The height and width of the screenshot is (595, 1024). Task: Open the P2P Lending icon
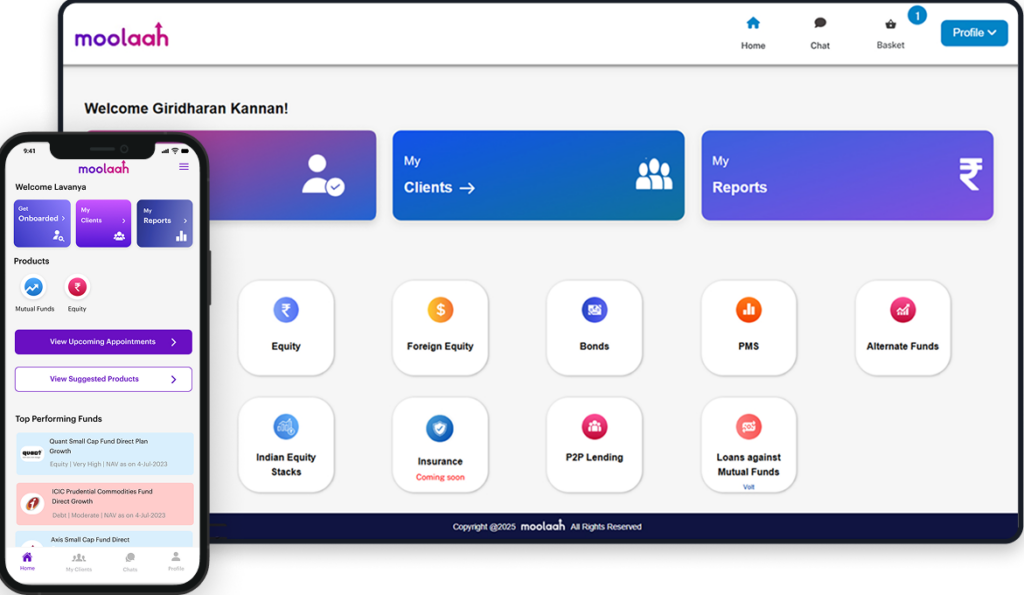click(x=594, y=428)
